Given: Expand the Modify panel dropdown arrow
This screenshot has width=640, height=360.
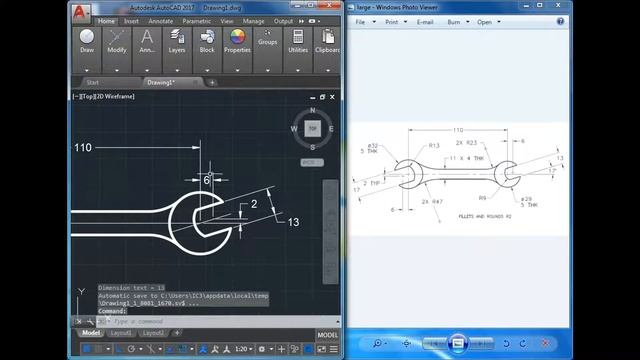Looking at the screenshot, I should 117,70.
